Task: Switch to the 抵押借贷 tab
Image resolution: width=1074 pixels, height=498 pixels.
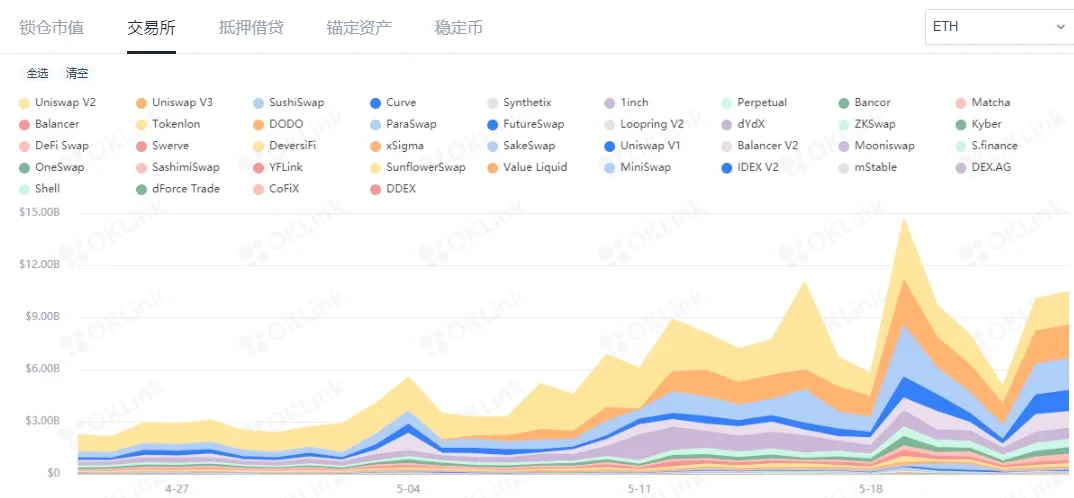Action: click(x=251, y=28)
